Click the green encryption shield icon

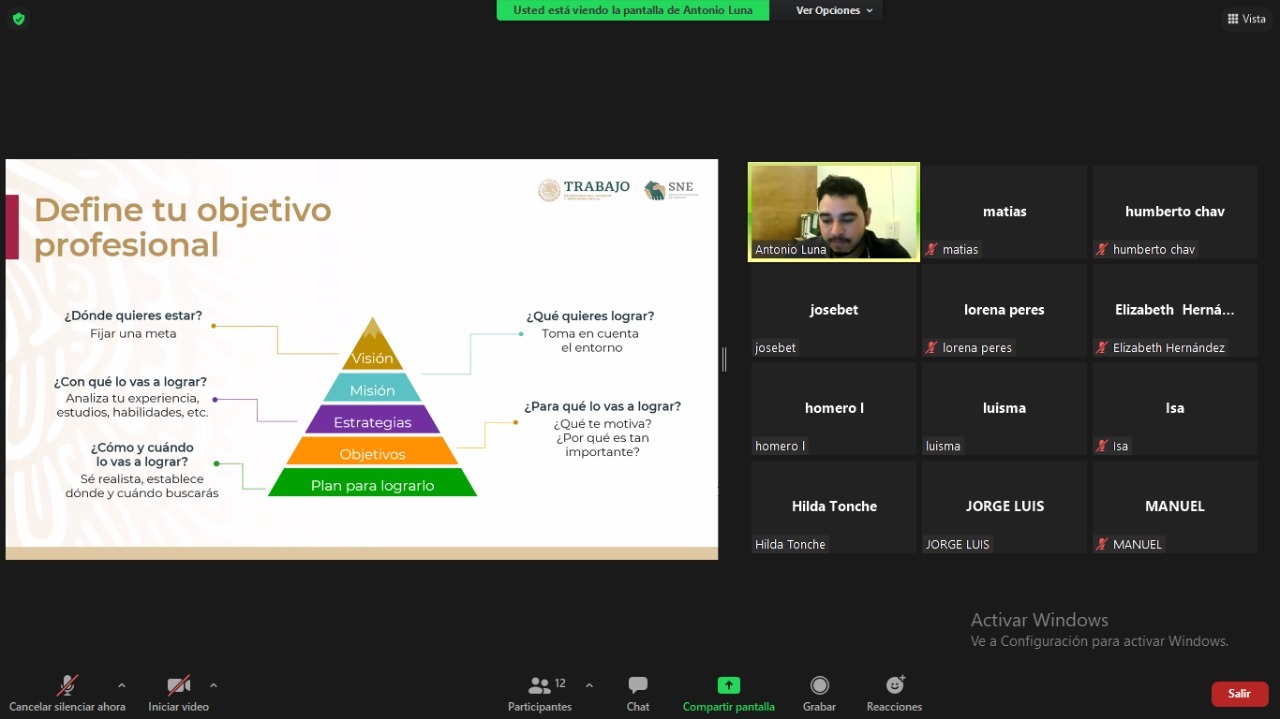(x=18, y=19)
